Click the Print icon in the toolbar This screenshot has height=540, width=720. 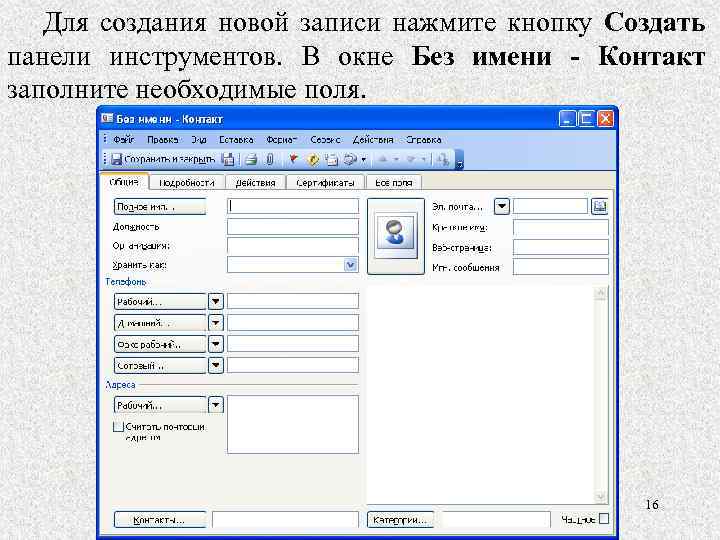coord(251,159)
